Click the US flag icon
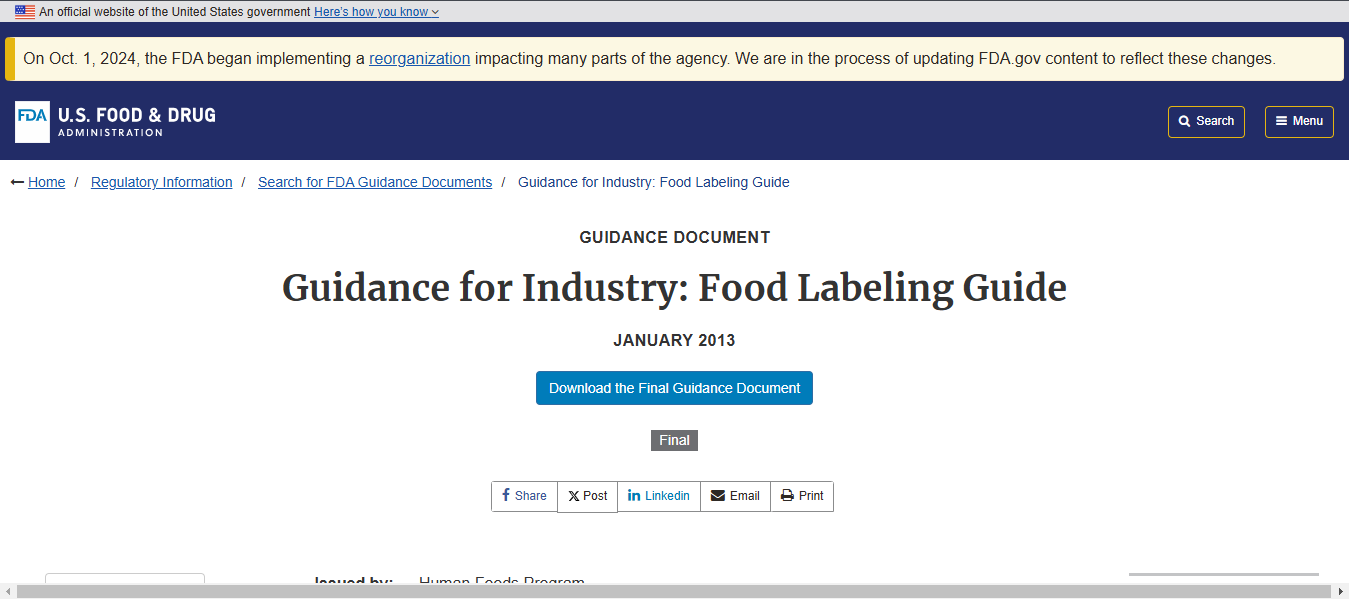This screenshot has width=1349, height=599. tap(25, 12)
